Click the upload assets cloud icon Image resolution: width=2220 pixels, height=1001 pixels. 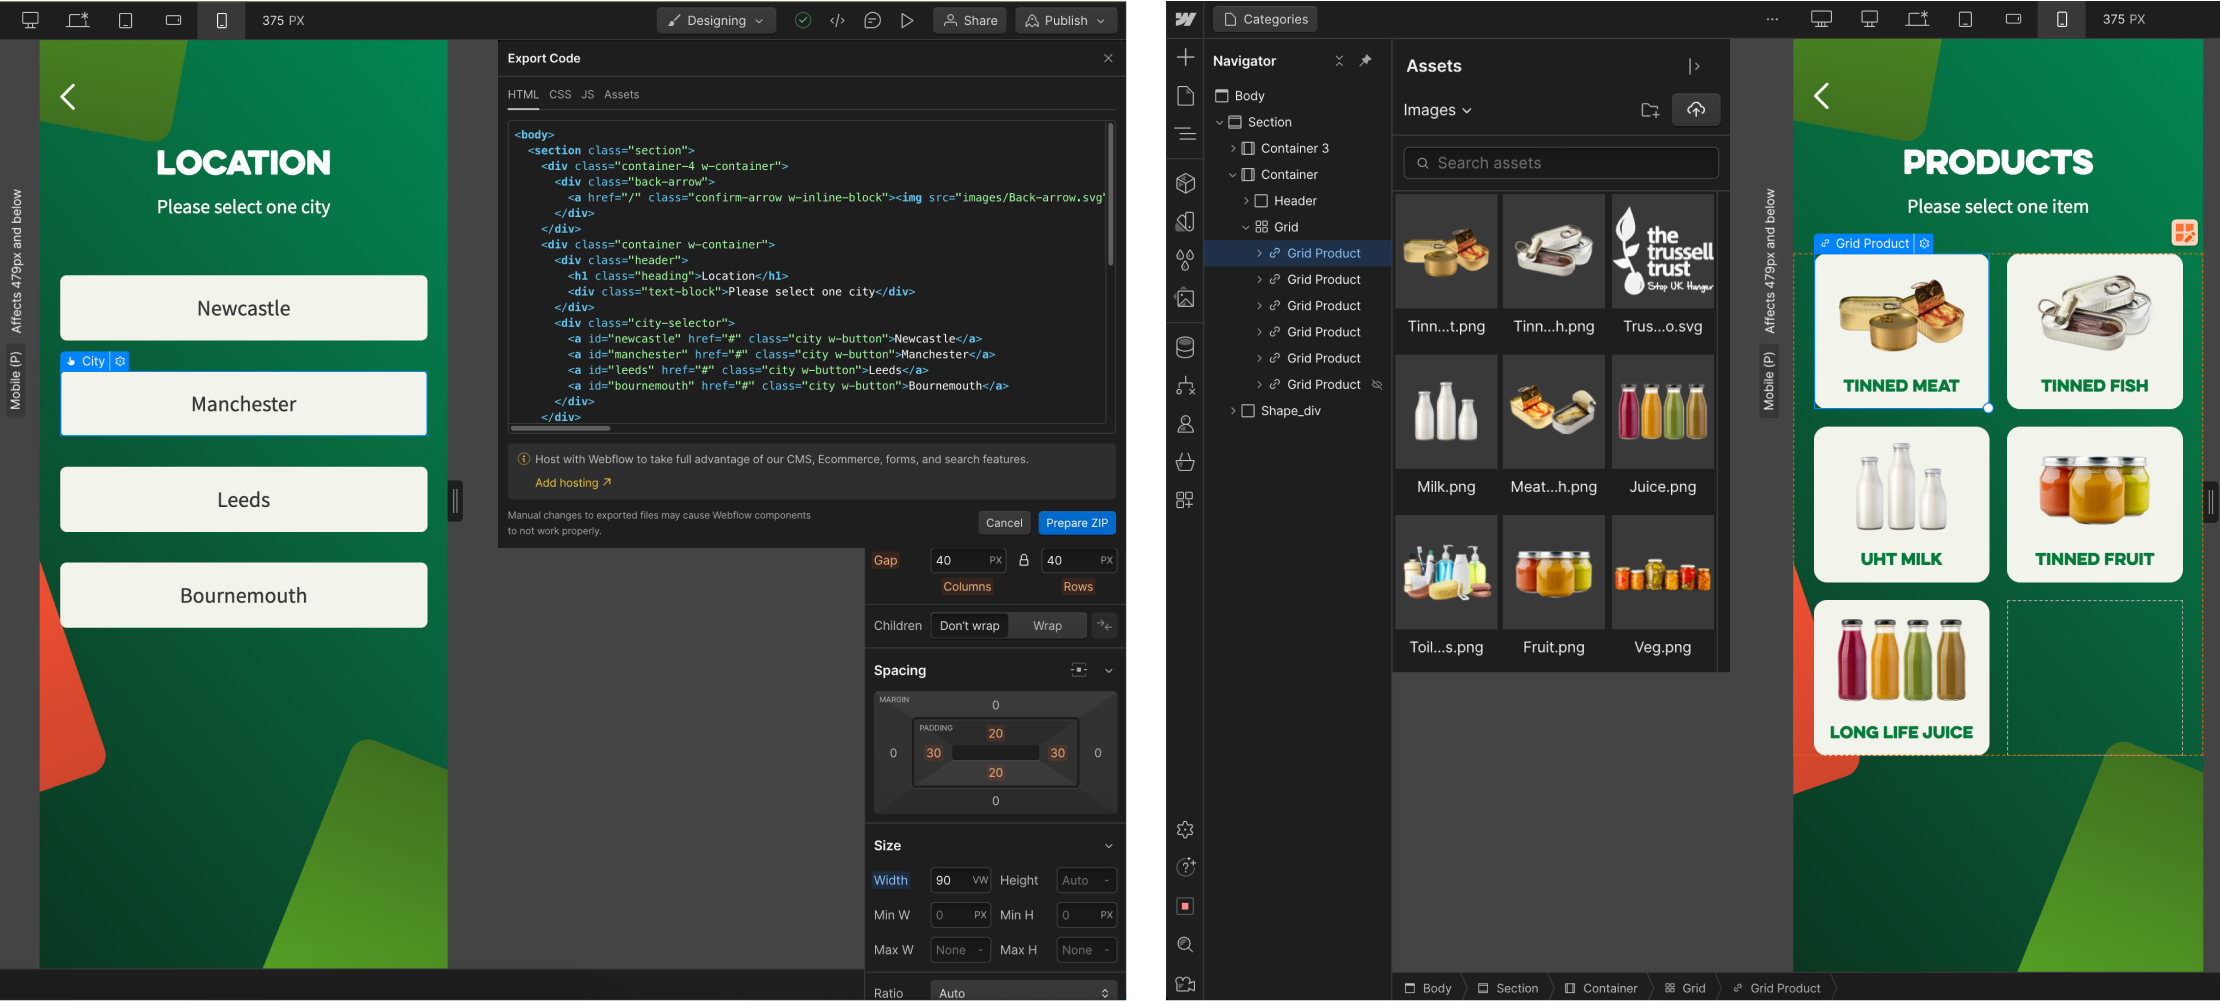pos(1696,110)
